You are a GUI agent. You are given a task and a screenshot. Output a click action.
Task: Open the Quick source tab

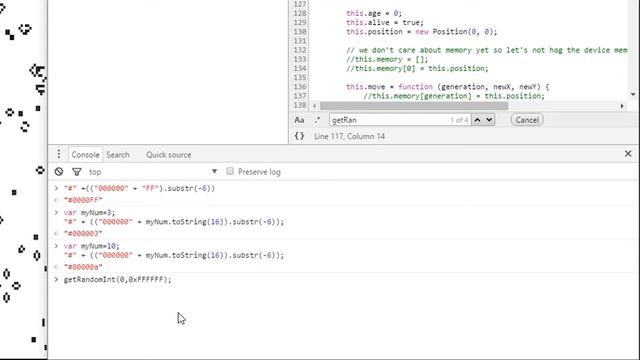click(x=169, y=155)
